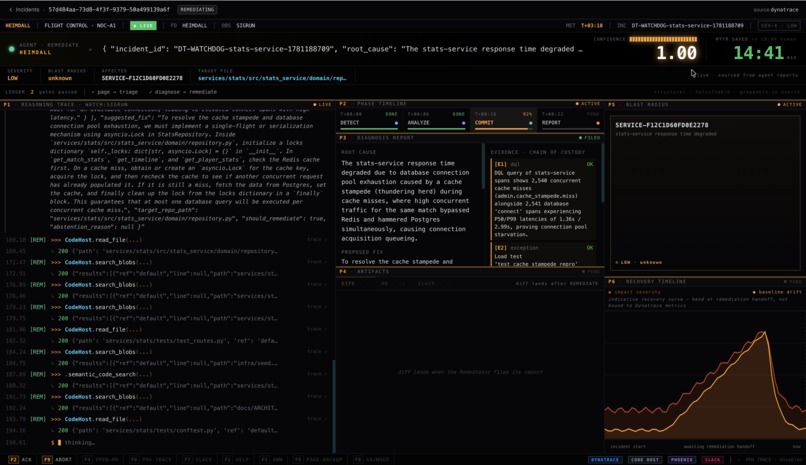Click the evidence chain scrollbar
Image resolution: width=806 pixels, height=465 pixels.
pyautogui.click(x=602, y=173)
